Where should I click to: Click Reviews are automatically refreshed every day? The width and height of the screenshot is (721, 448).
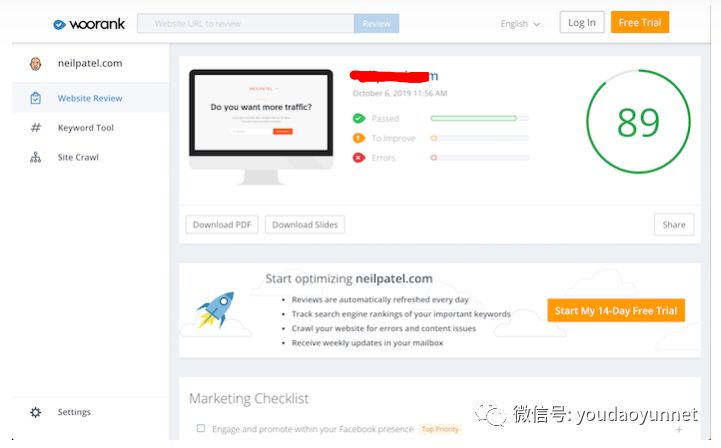click(x=380, y=300)
